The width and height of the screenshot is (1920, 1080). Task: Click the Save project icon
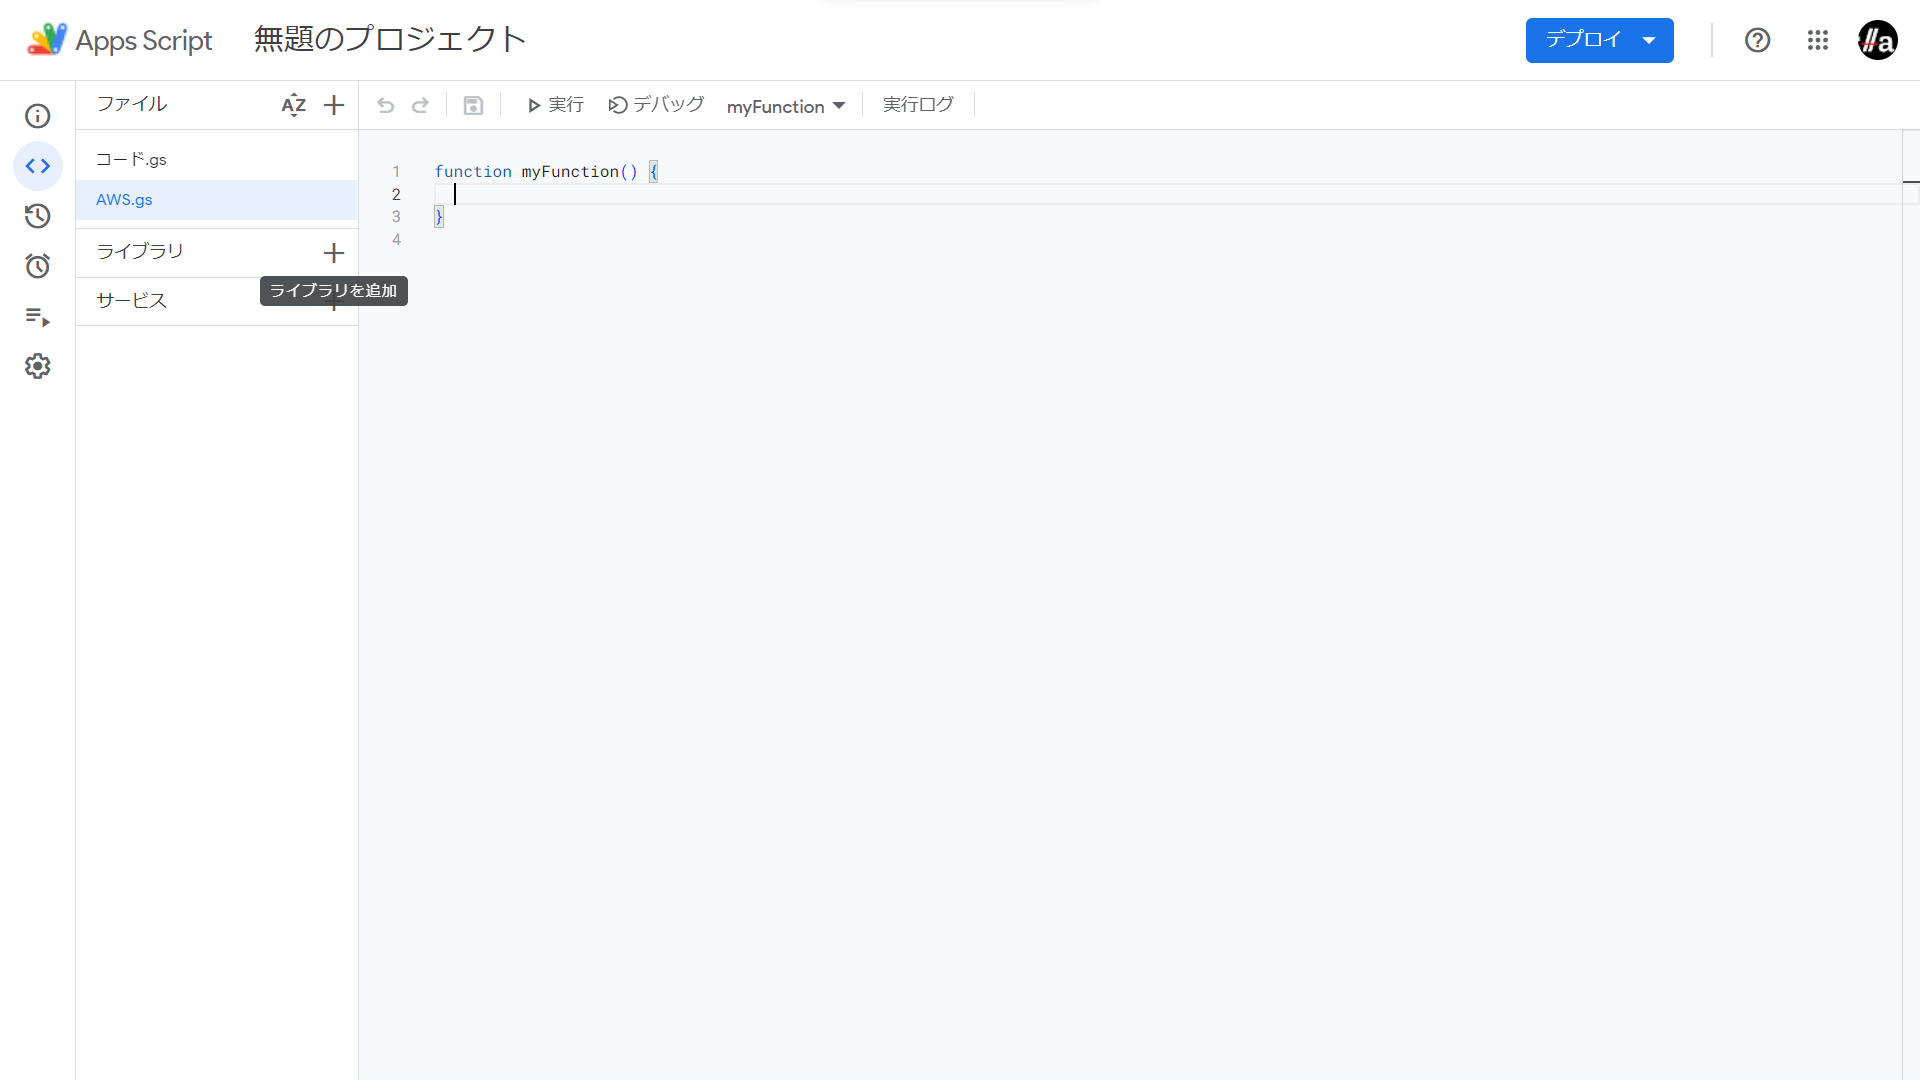[473, 105]
